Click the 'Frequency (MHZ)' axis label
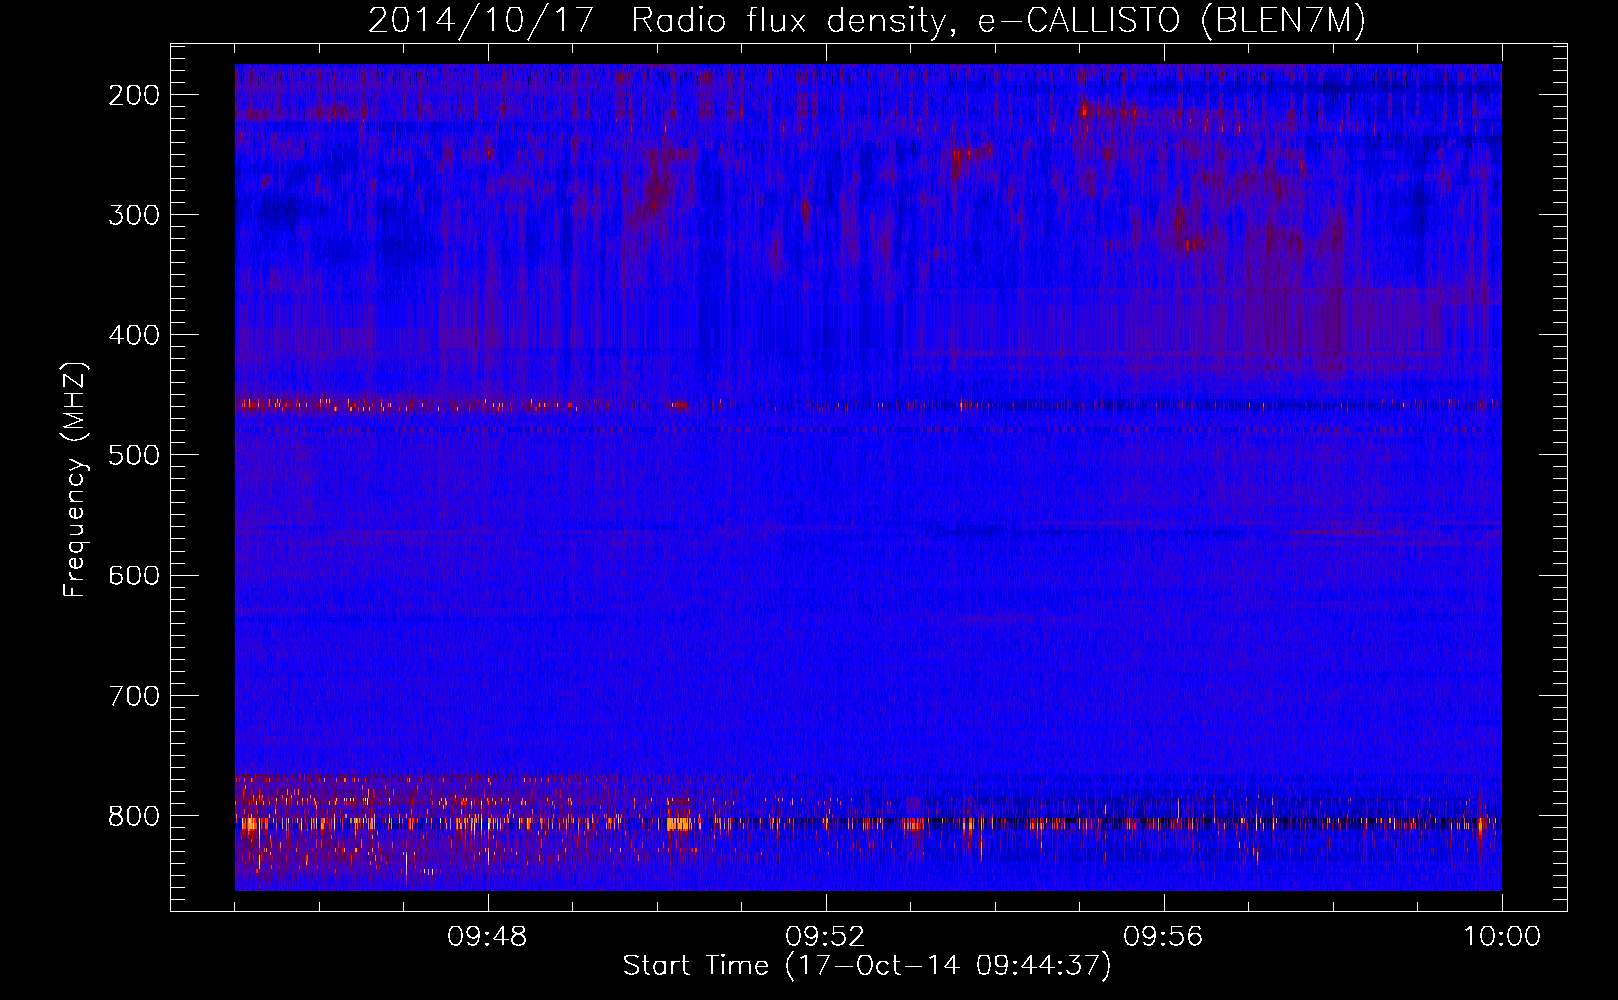 tap(75, 480)
